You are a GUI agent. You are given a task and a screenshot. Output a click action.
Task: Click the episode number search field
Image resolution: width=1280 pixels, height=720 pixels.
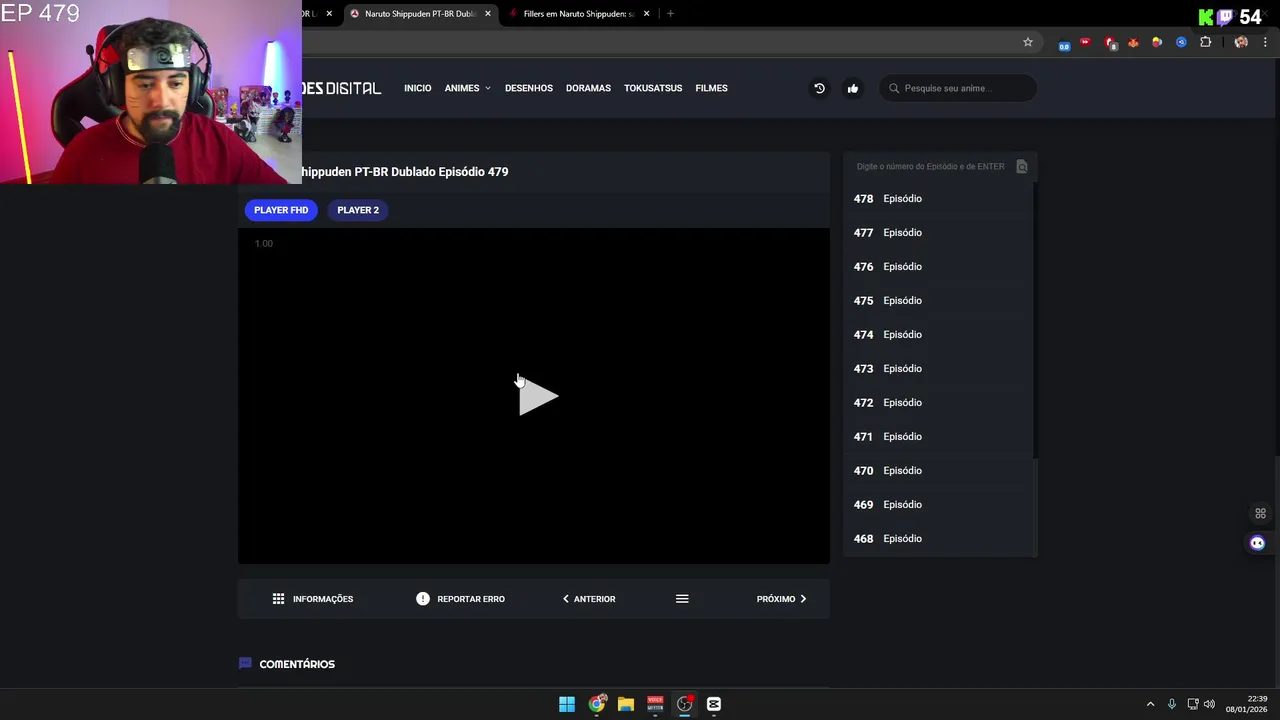click(930, 166)
